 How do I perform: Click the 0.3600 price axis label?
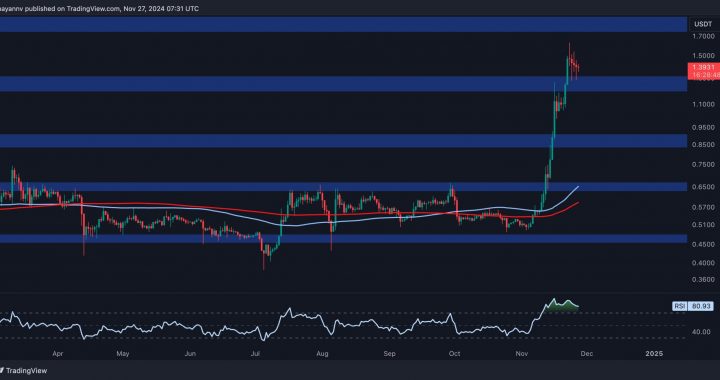(704, 279)
